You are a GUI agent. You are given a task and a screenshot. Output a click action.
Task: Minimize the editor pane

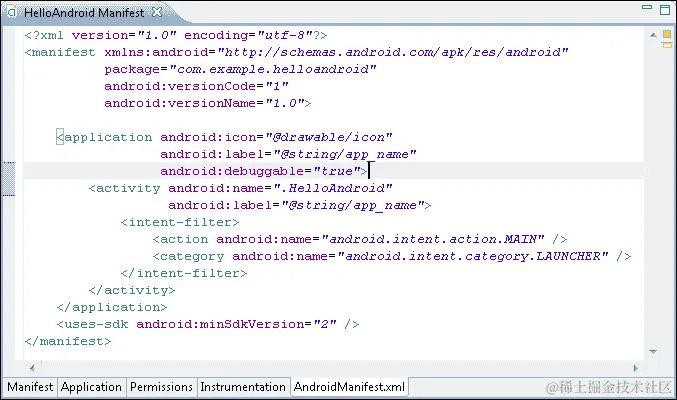tap(647, 7)
